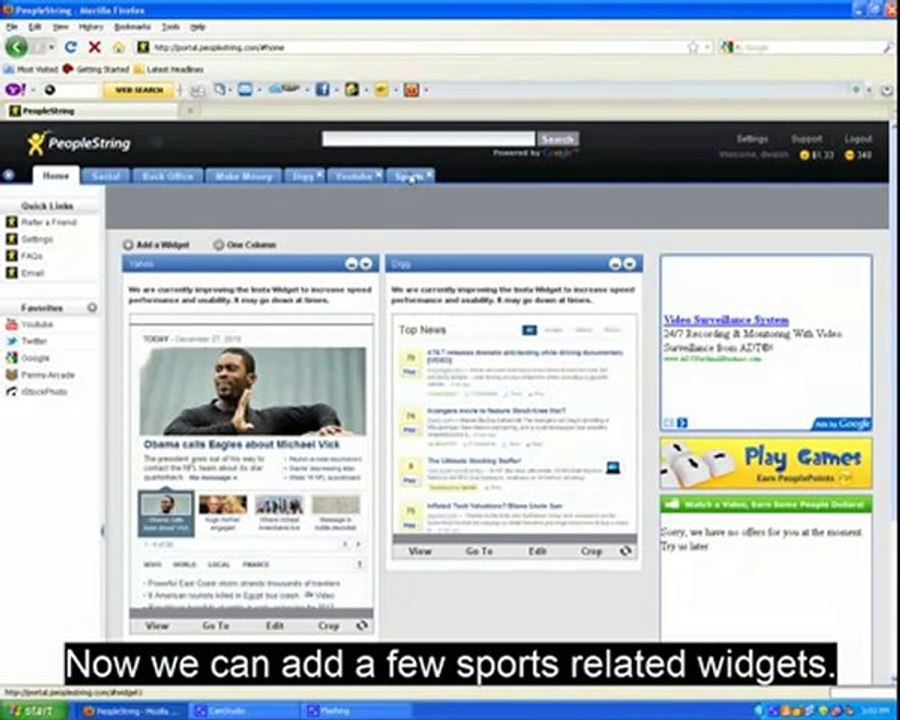This screenshot has height=720, width=900.
Task: Click View in the Yahoo widget footer
Action: [x=157, y=625]
